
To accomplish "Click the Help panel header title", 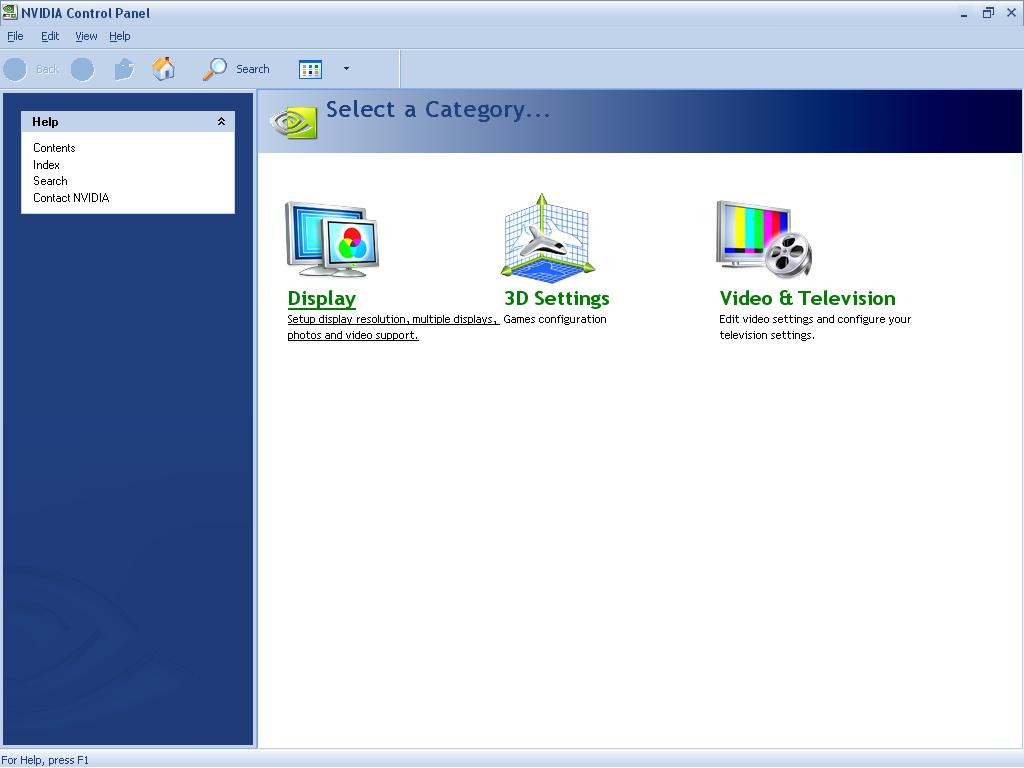I will pyautogui.click(x=45, y=122).
